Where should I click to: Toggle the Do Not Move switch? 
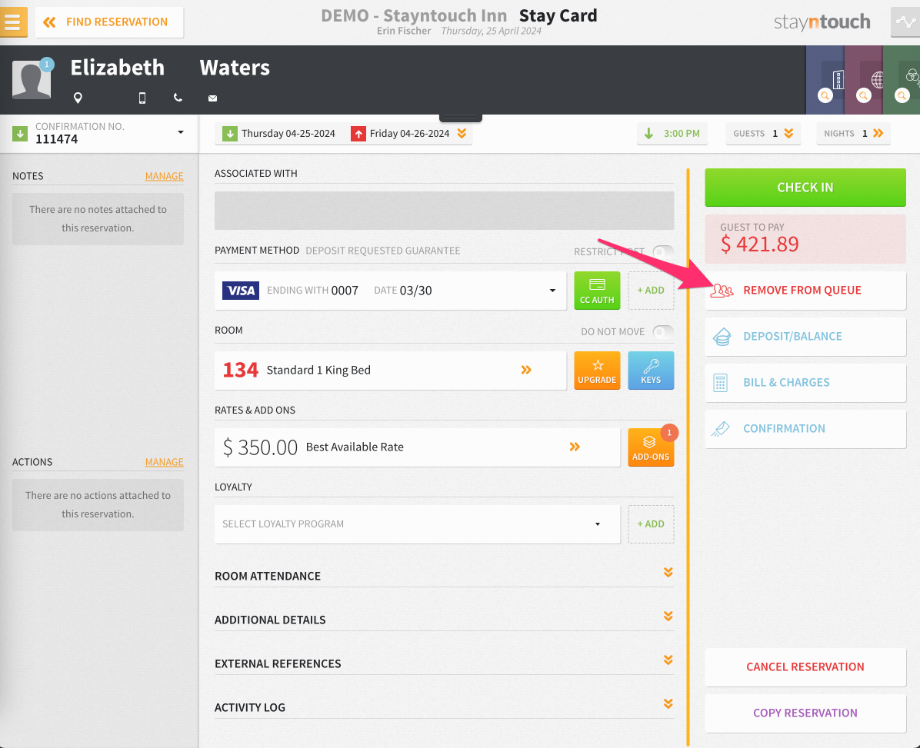coord(663,332)
